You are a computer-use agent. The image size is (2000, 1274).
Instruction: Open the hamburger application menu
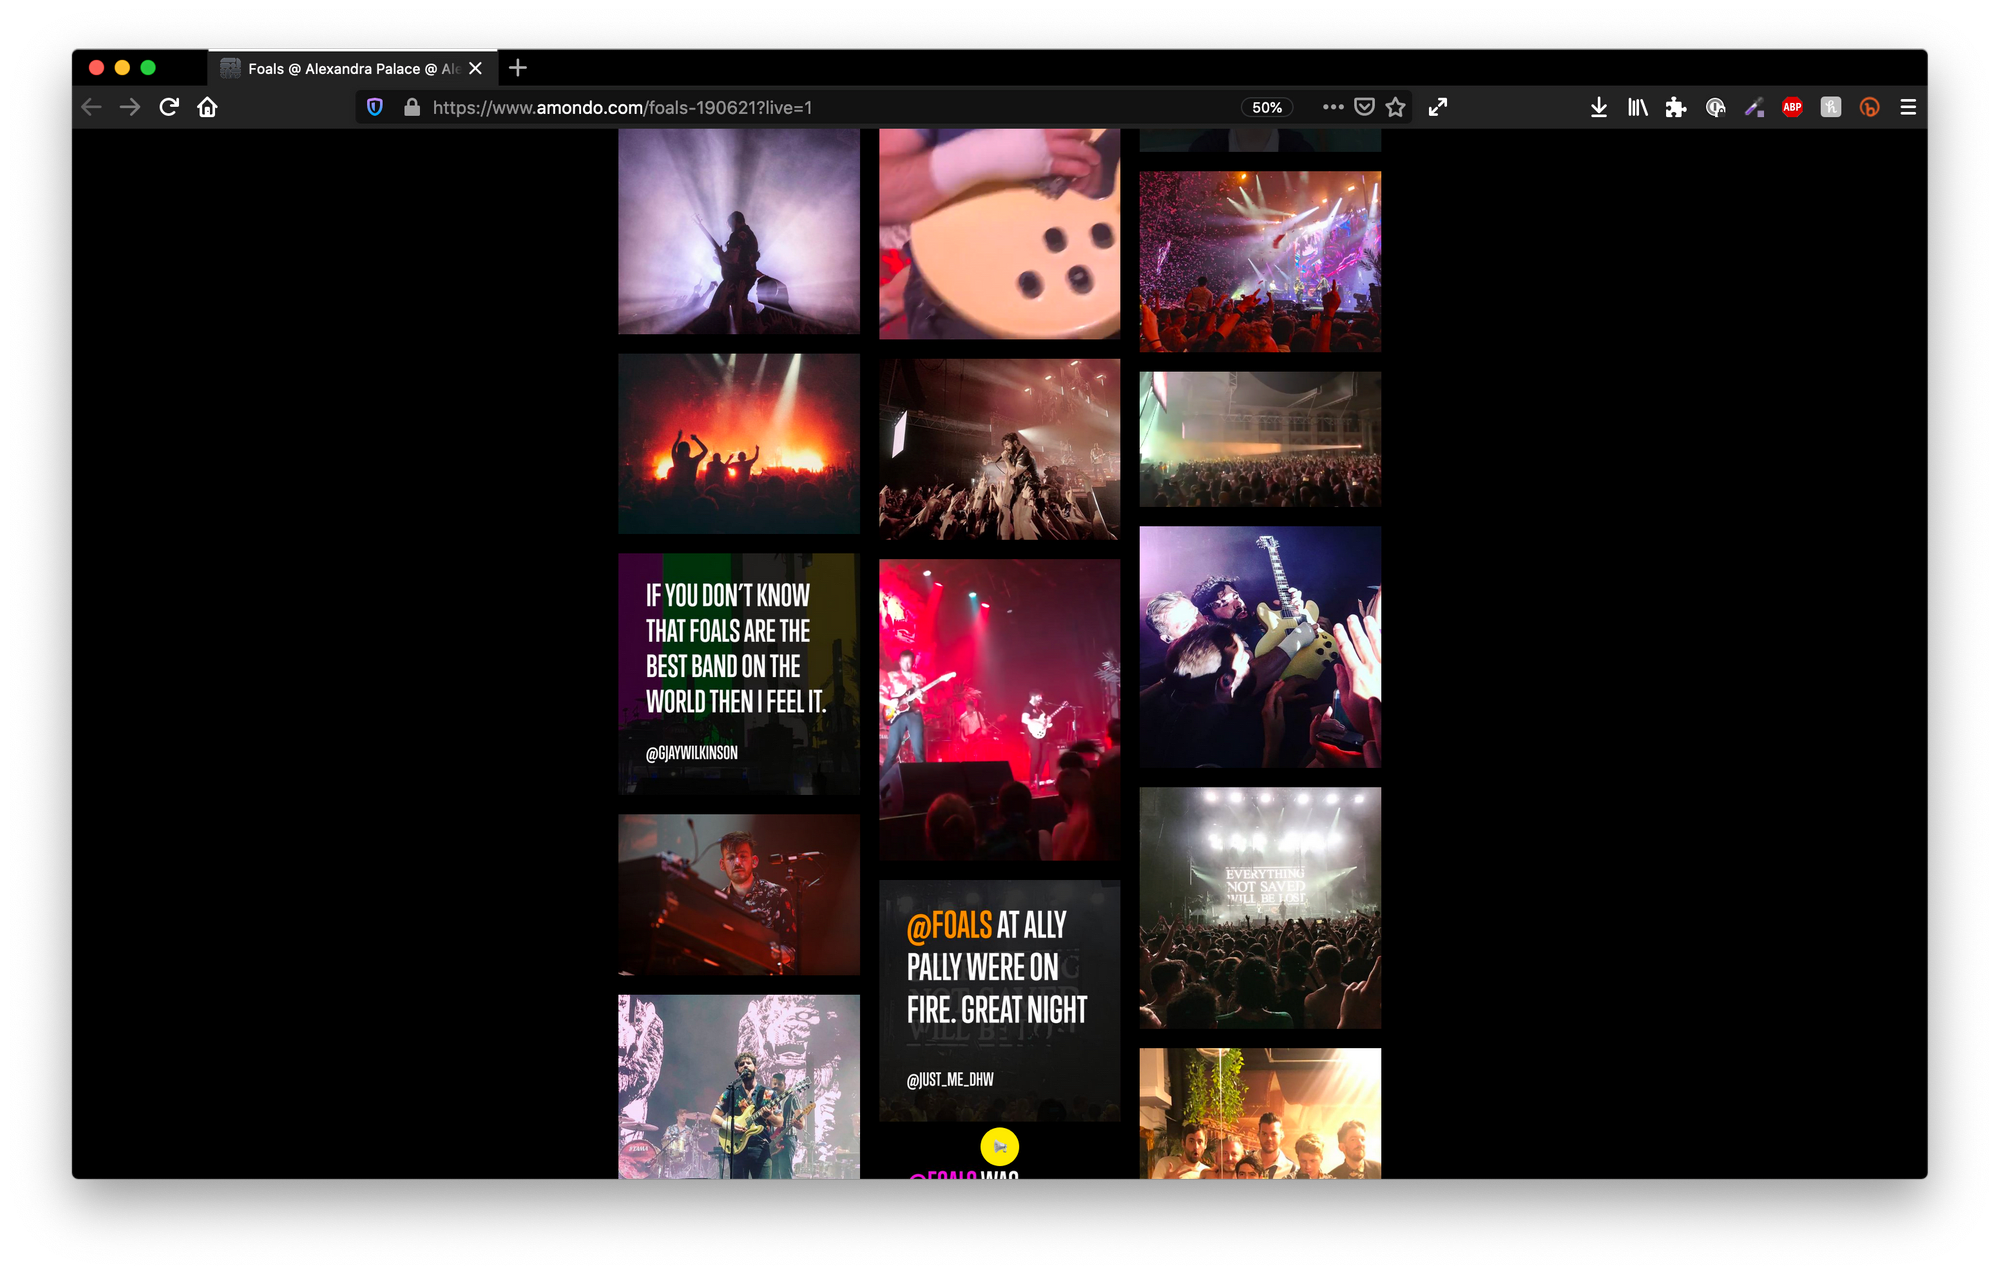point(1908,107)
